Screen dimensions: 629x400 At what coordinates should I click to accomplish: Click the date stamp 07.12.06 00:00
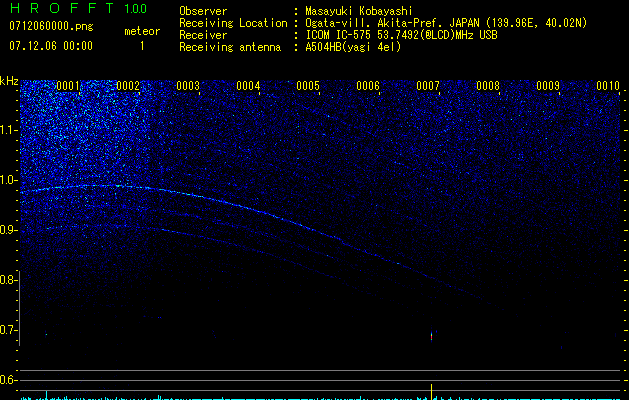51,46
